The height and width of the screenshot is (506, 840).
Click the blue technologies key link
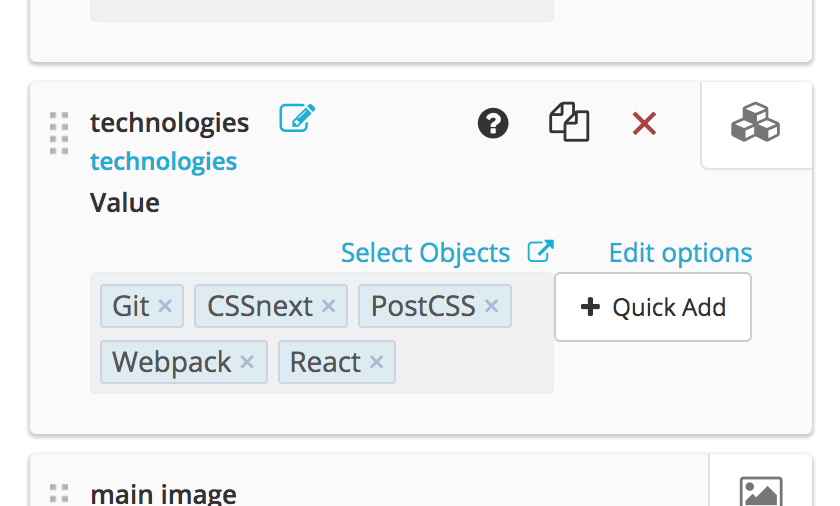click(163, 161)
